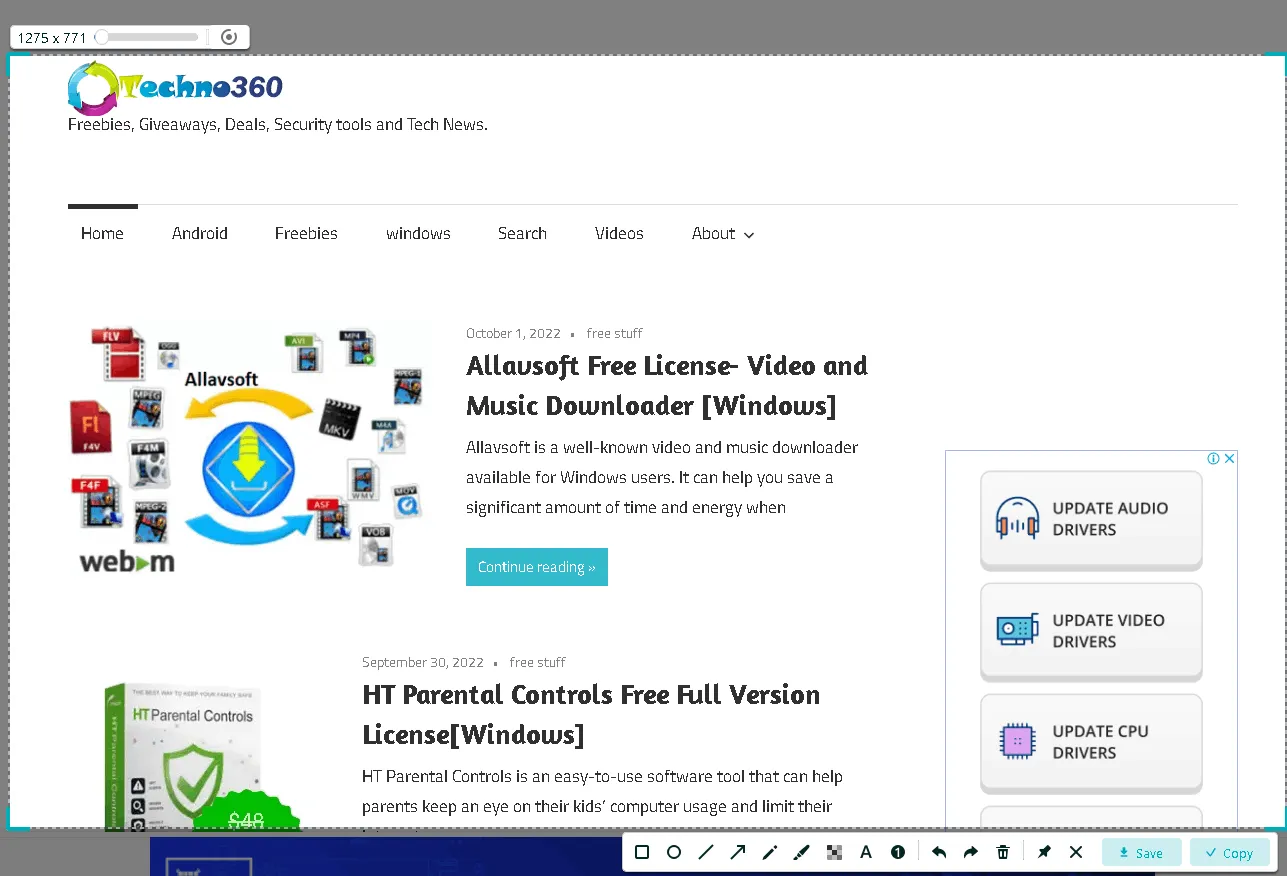Viewport: 1287px width, 876px height.
Task: Open the Freebies menu item
Action: click(x=306, y=234)
